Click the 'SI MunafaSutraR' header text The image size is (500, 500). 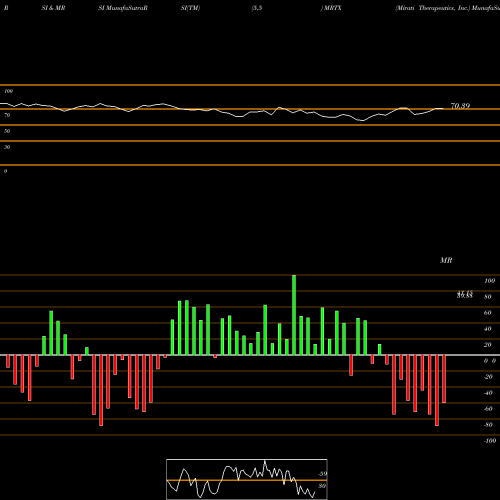pos(123,8)
